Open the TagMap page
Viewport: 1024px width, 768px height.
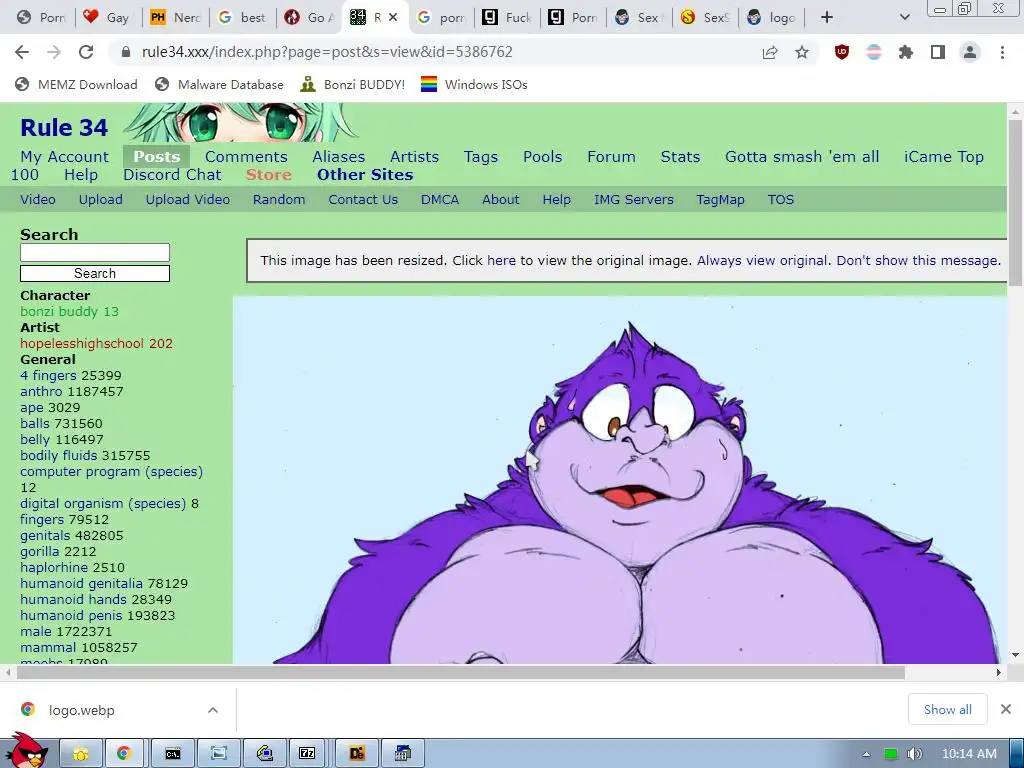(720, 200)
